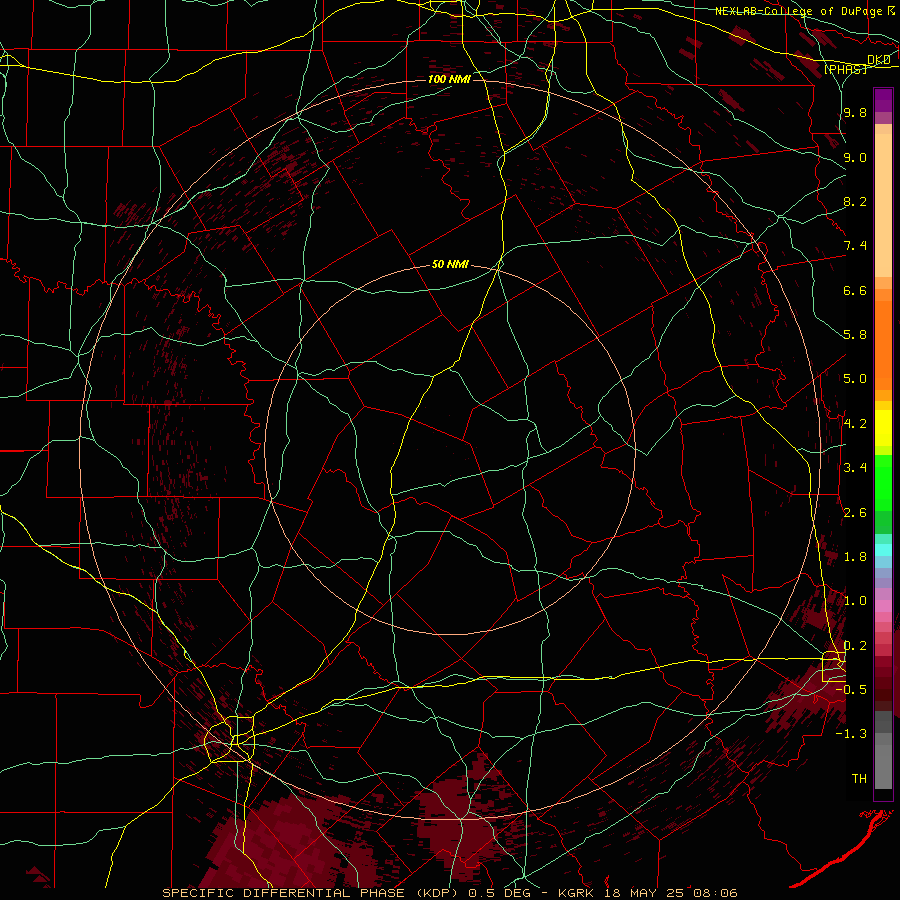The height and width of the screenshot is (900, 900).
Task: Pick the purple segment atop the color bar
Action: tap(883, 101)
